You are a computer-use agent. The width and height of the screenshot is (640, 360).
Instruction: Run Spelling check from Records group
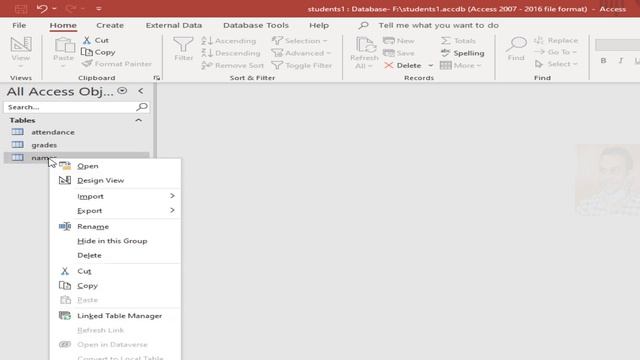coord(462,53)
